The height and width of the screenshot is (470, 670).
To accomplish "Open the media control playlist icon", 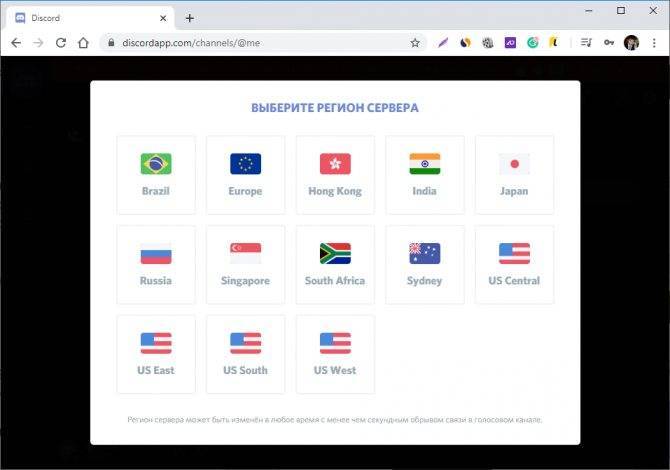I will tap(586, 43).
